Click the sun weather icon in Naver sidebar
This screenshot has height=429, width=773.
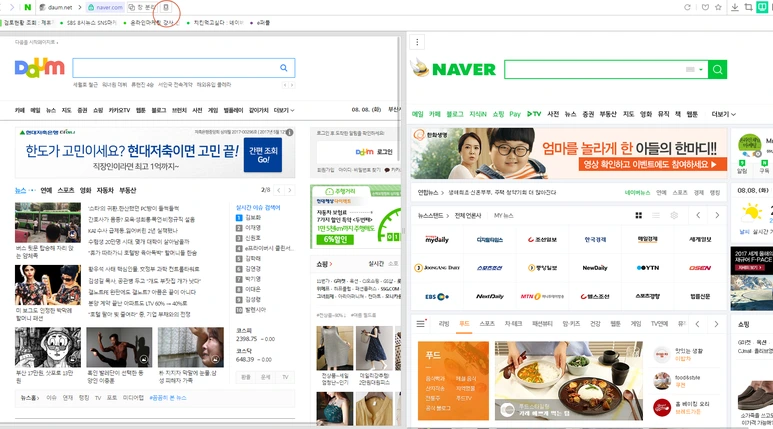(x=751, y=213)
